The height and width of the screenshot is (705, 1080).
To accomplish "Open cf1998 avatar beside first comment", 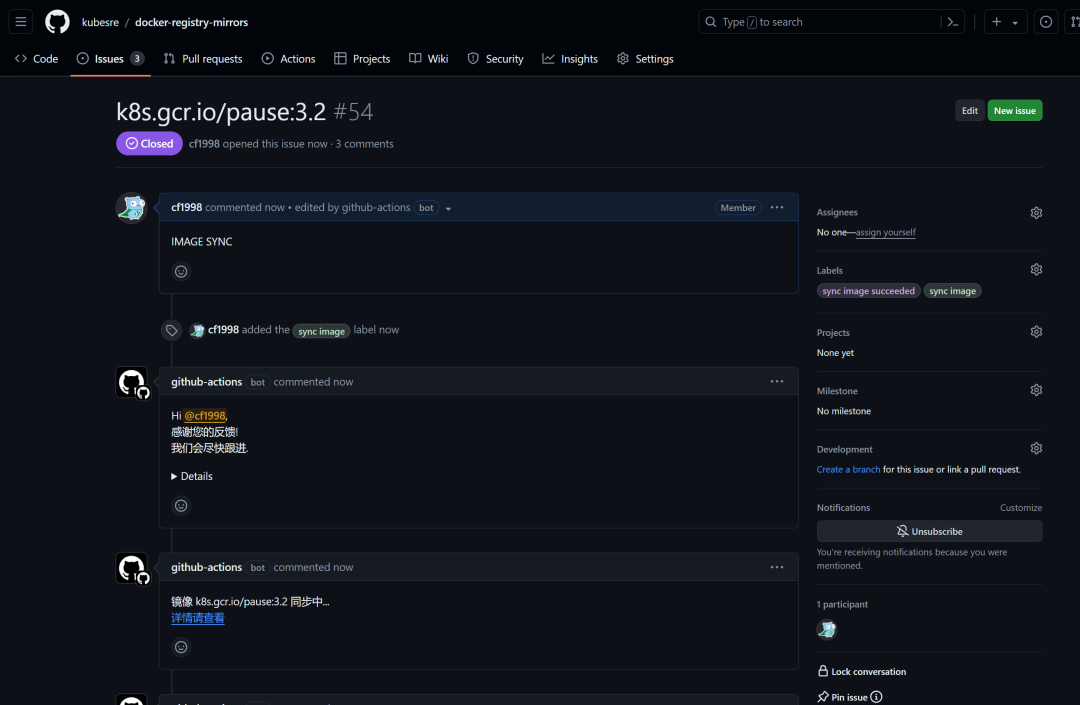I will pos(132,208).
